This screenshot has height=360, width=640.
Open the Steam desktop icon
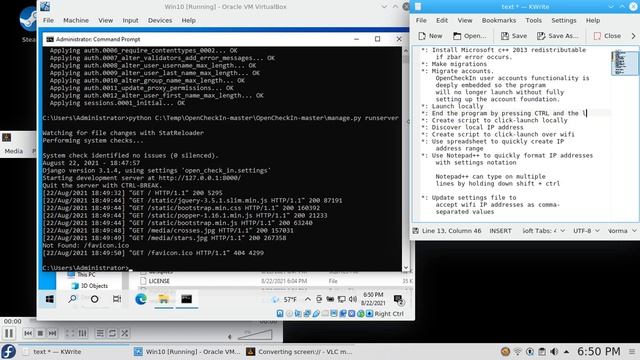point(28,24)
